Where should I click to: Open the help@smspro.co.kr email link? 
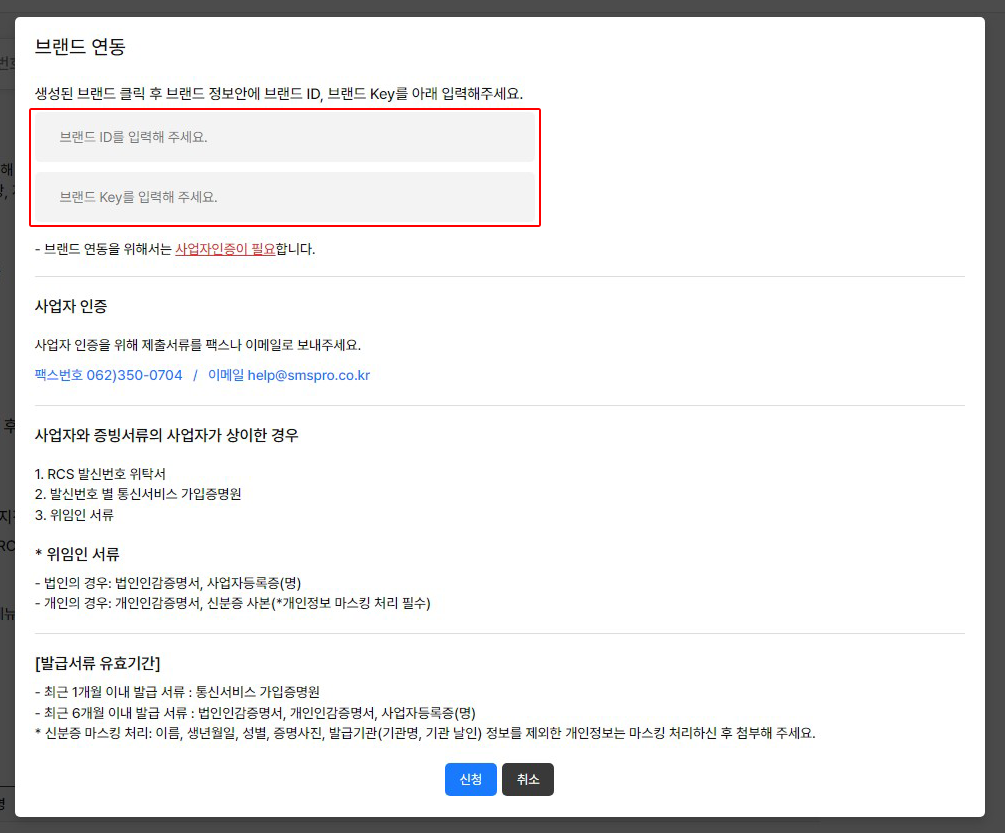point(289,375)
